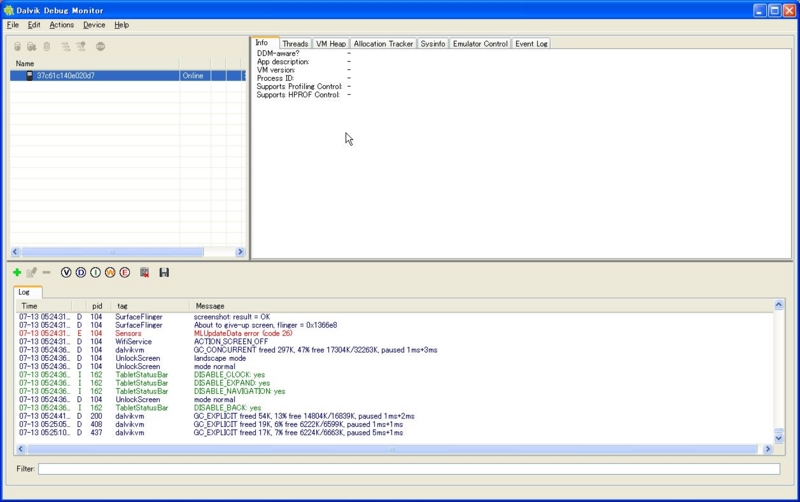Switch to the Info tab

265,43
